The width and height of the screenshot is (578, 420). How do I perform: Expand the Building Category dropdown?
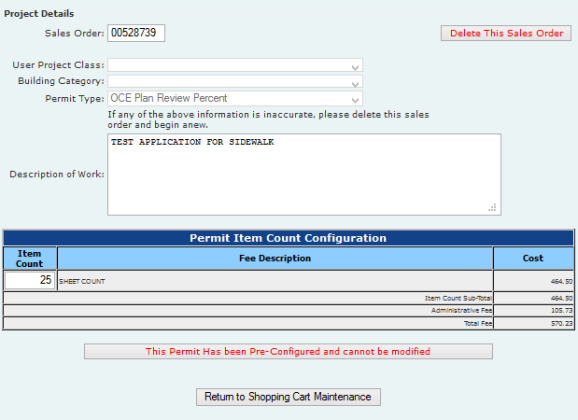coord(235,81)
